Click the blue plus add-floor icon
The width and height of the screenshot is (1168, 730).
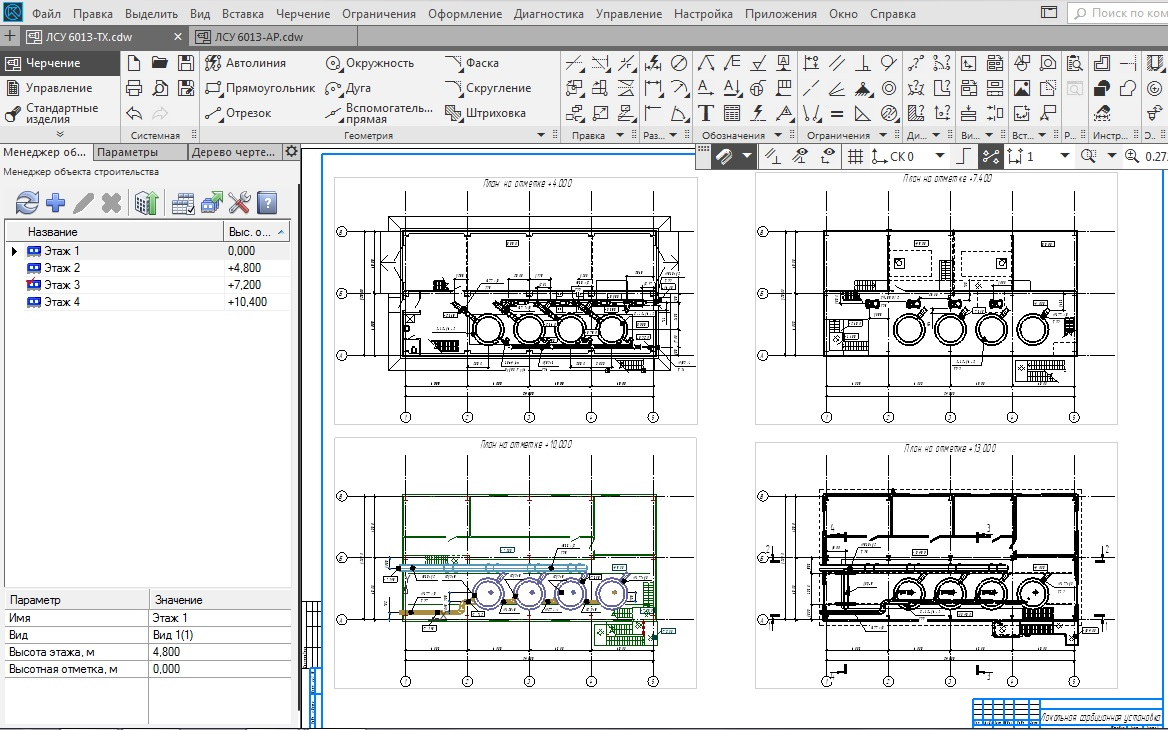(x=56, y=203)
